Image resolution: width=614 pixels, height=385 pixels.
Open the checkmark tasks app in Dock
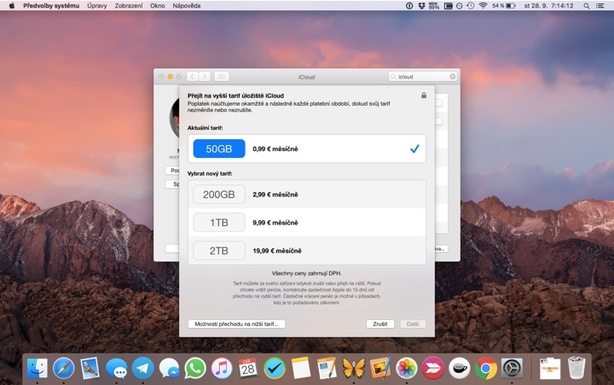274,368
